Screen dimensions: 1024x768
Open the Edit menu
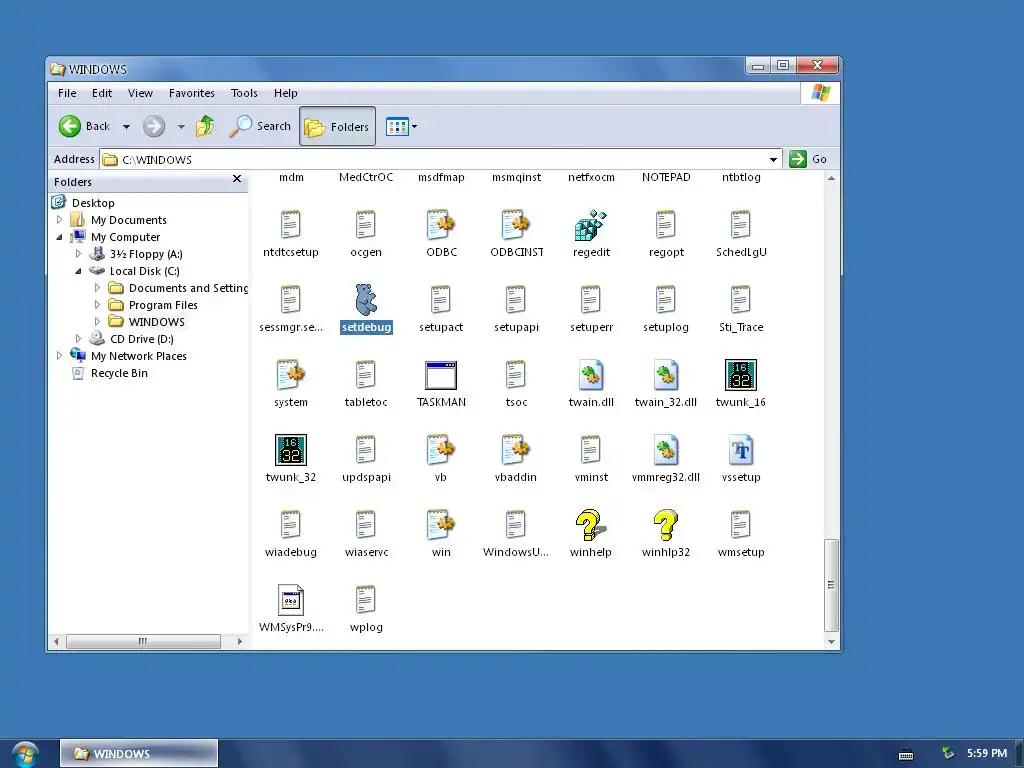102,93
